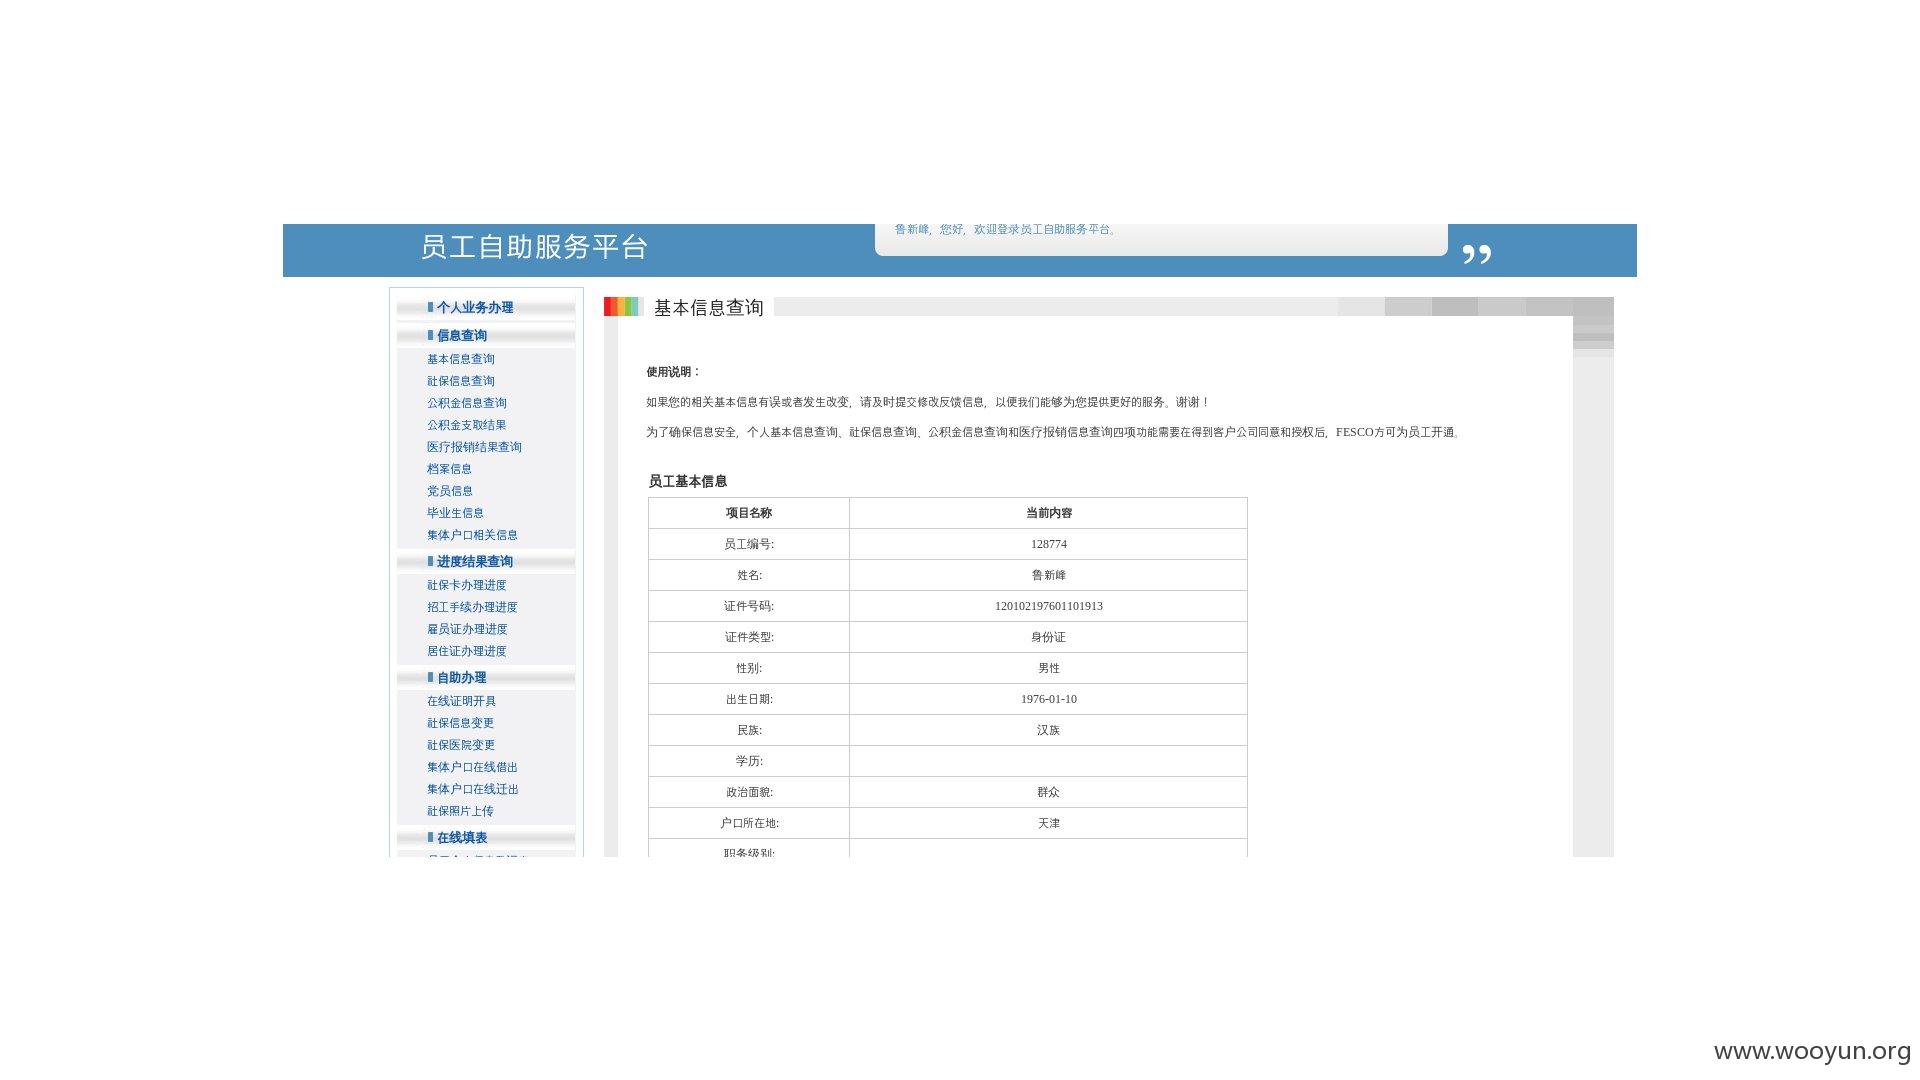The height and width of the screenshot is (1080, 1920).
Task: Open the 档案信息 link
Action: (x=450, y=469)
